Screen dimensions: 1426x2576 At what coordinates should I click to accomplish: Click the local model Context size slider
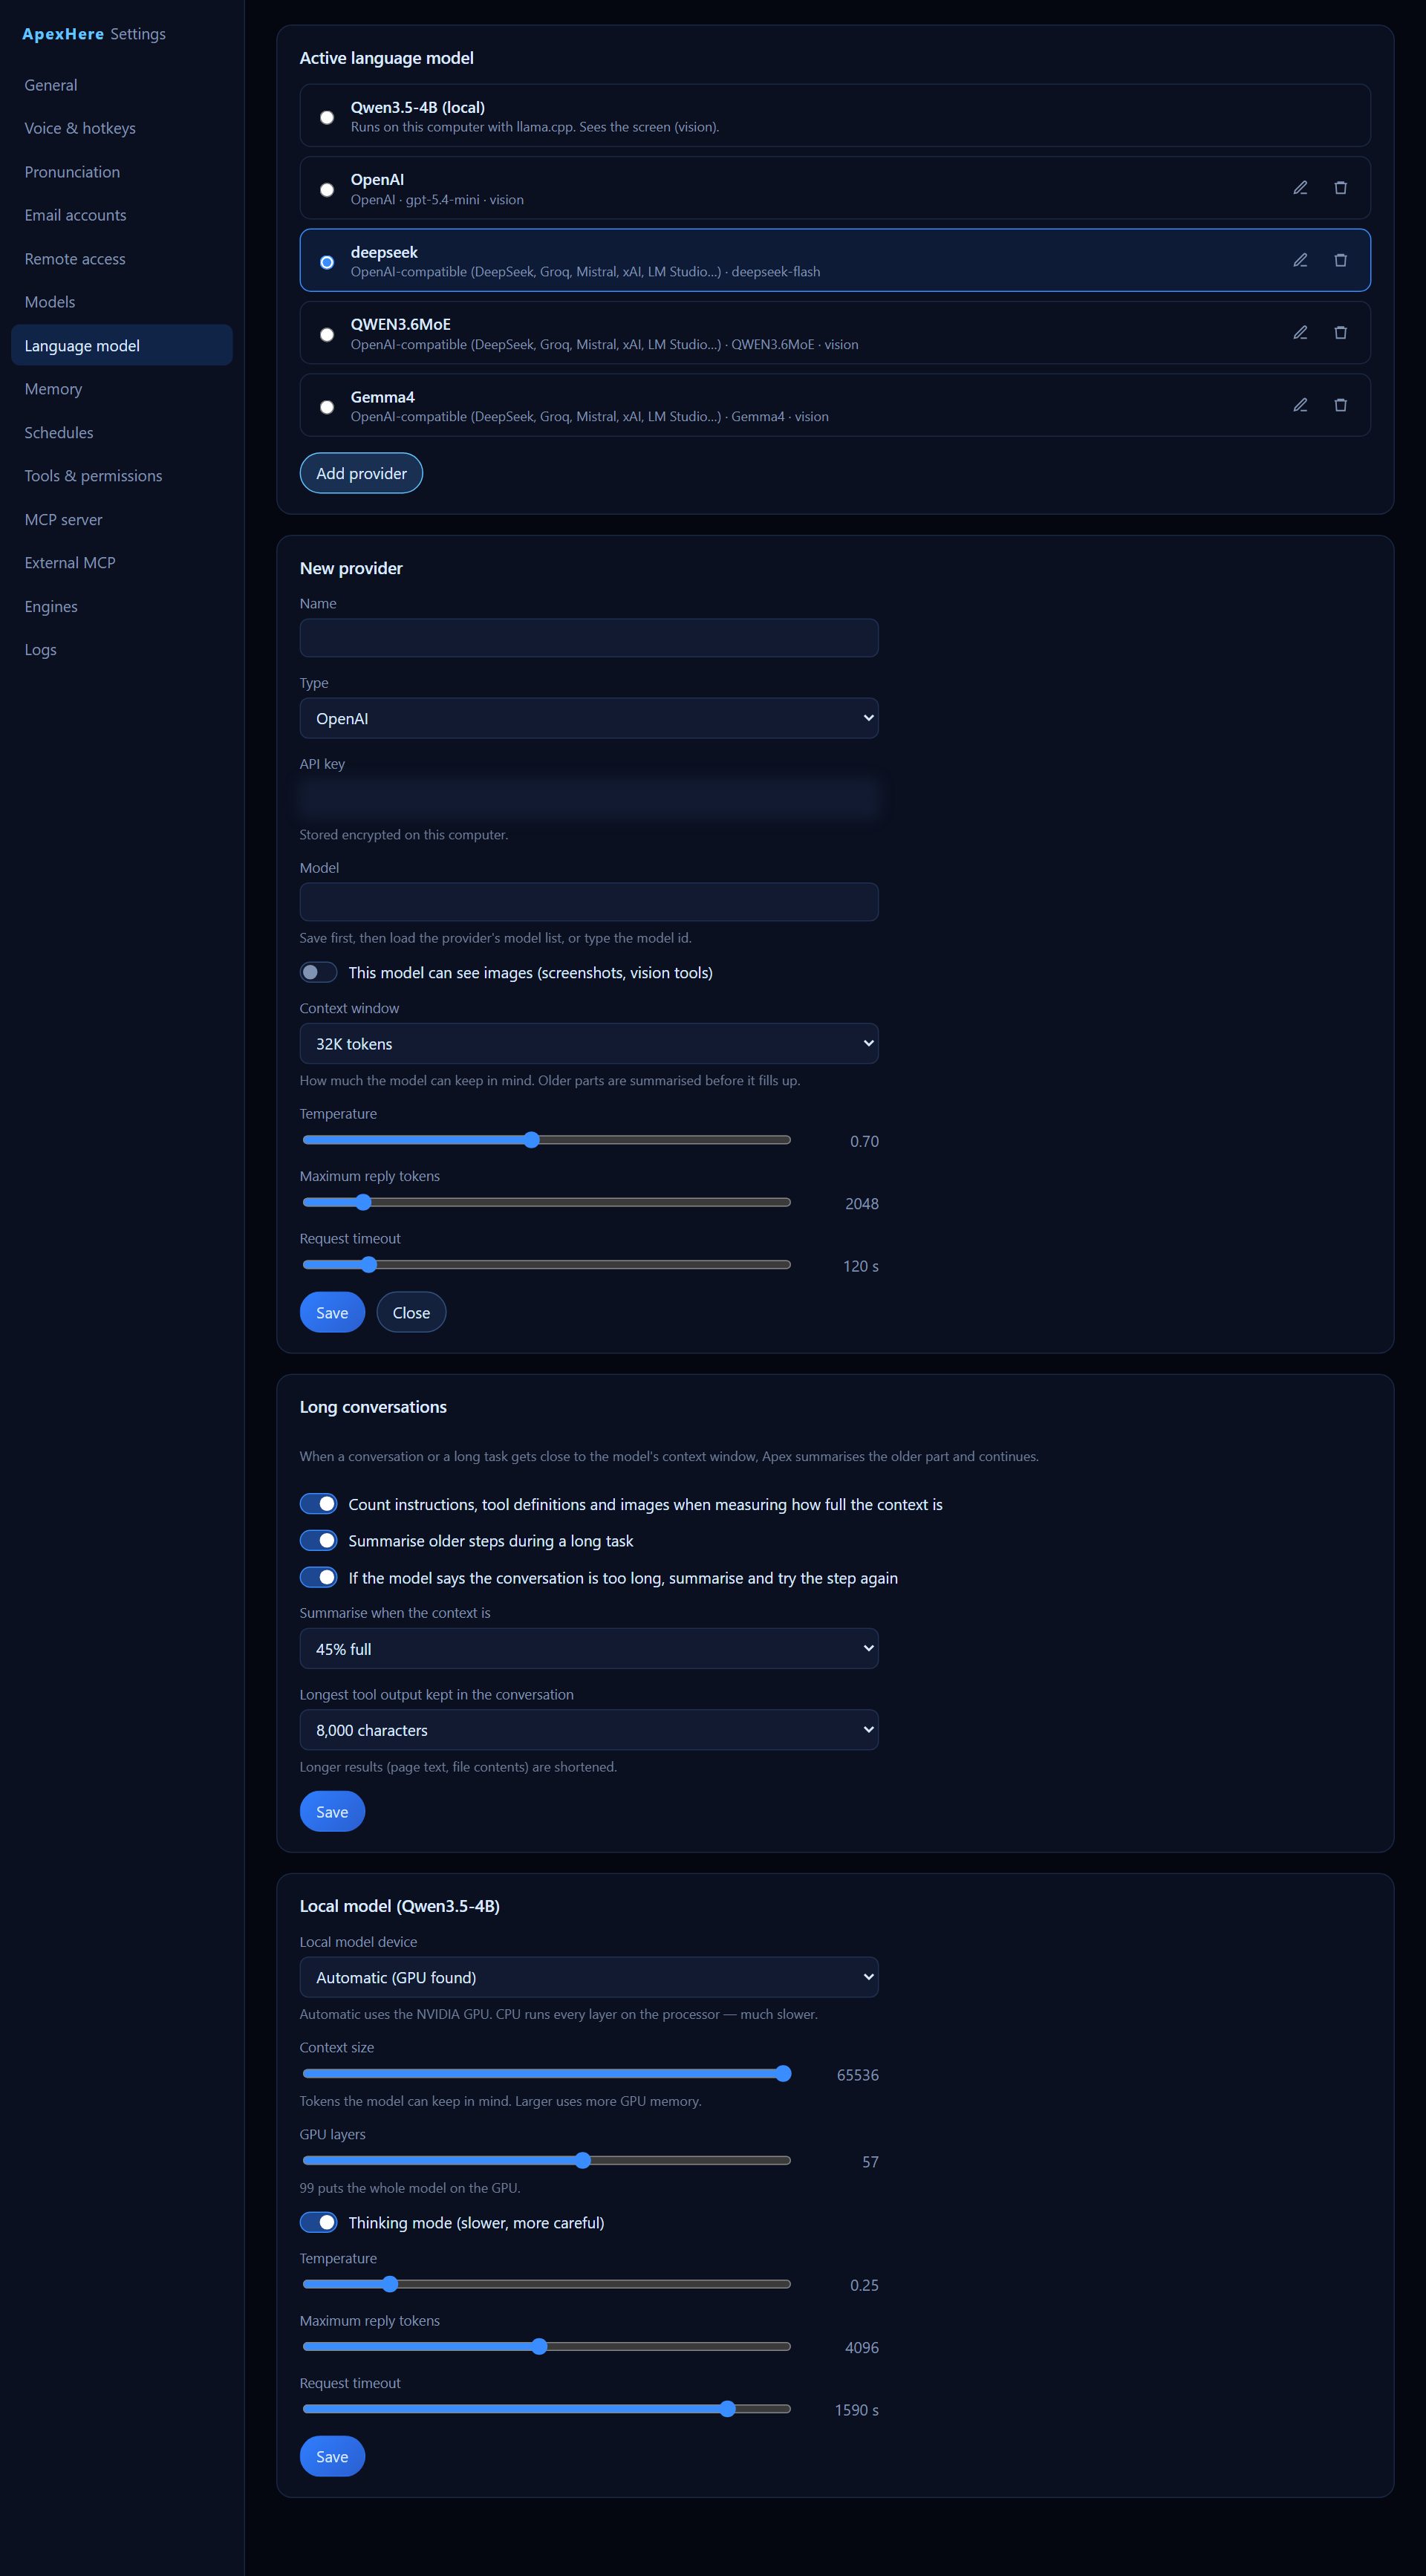(x=546, y=2074)
